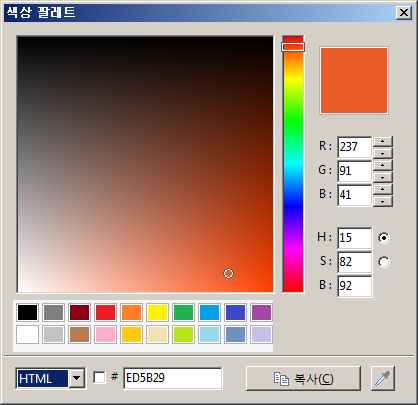Open the HTML format dropdown
The image size is (418, 405).
[x=77, y=378]
